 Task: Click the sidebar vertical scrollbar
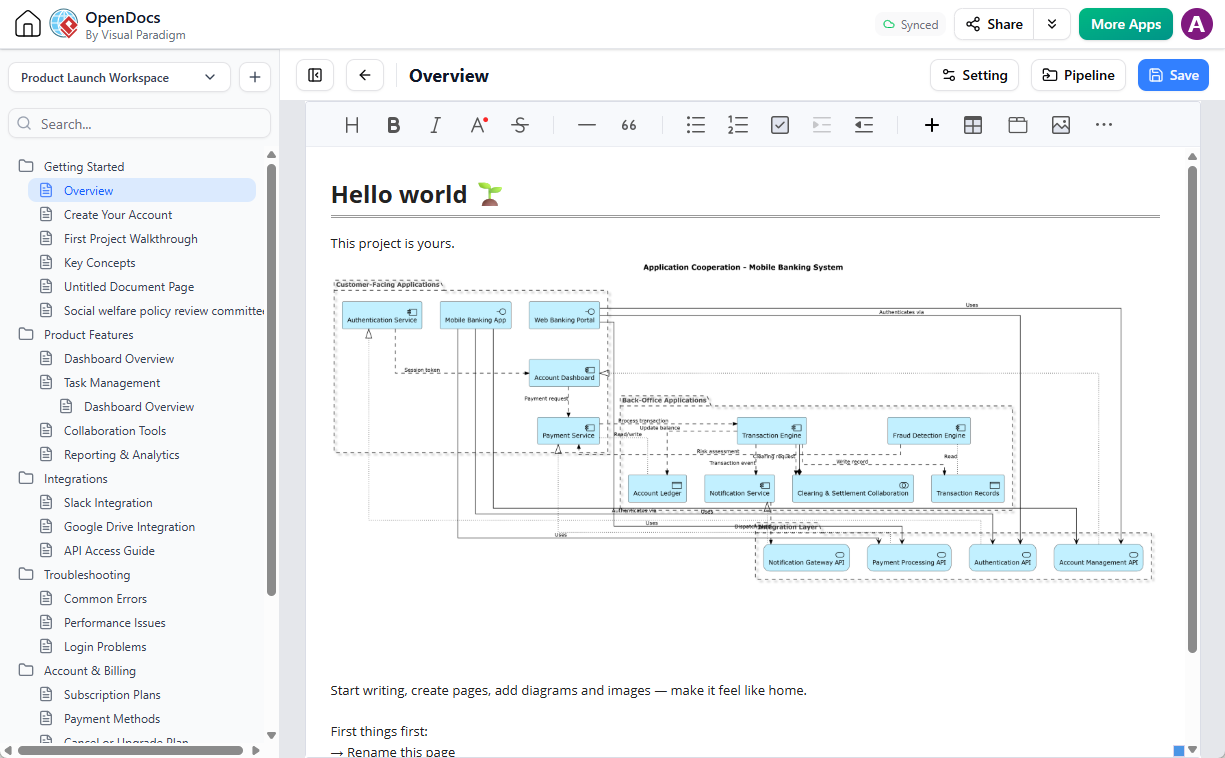click(x=271, y=378)
